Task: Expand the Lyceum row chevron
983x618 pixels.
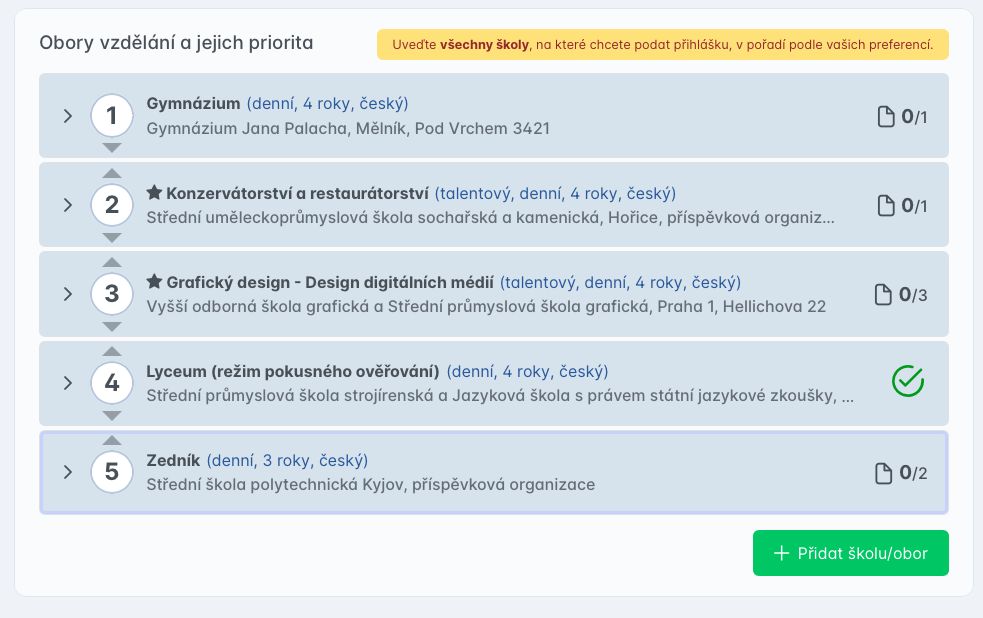Action: [68, 383]
